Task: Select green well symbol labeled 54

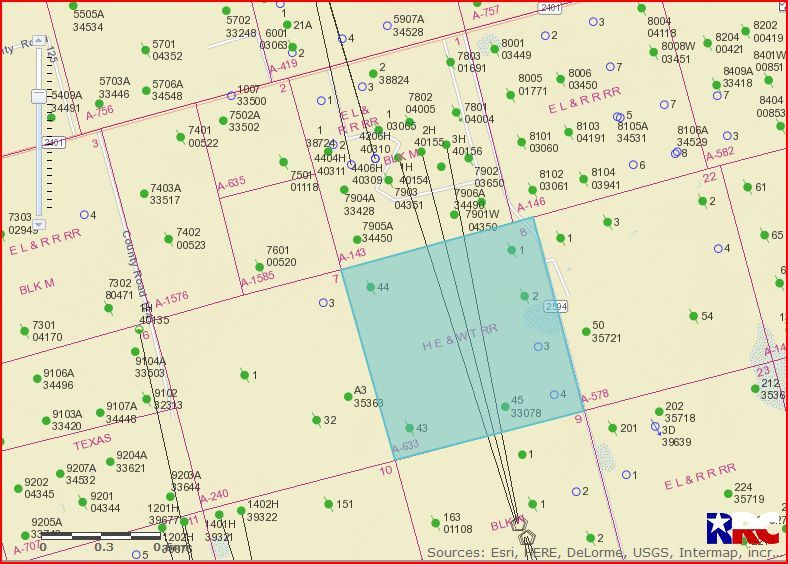Action: [694, 316]
